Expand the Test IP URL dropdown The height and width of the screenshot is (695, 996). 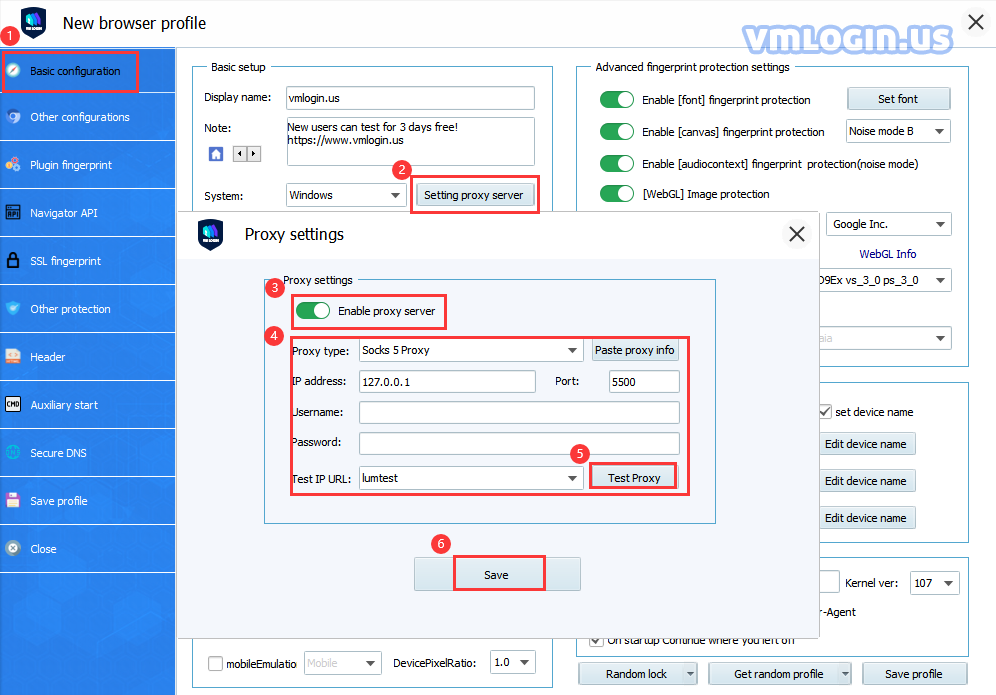click(x=471, y=478)
